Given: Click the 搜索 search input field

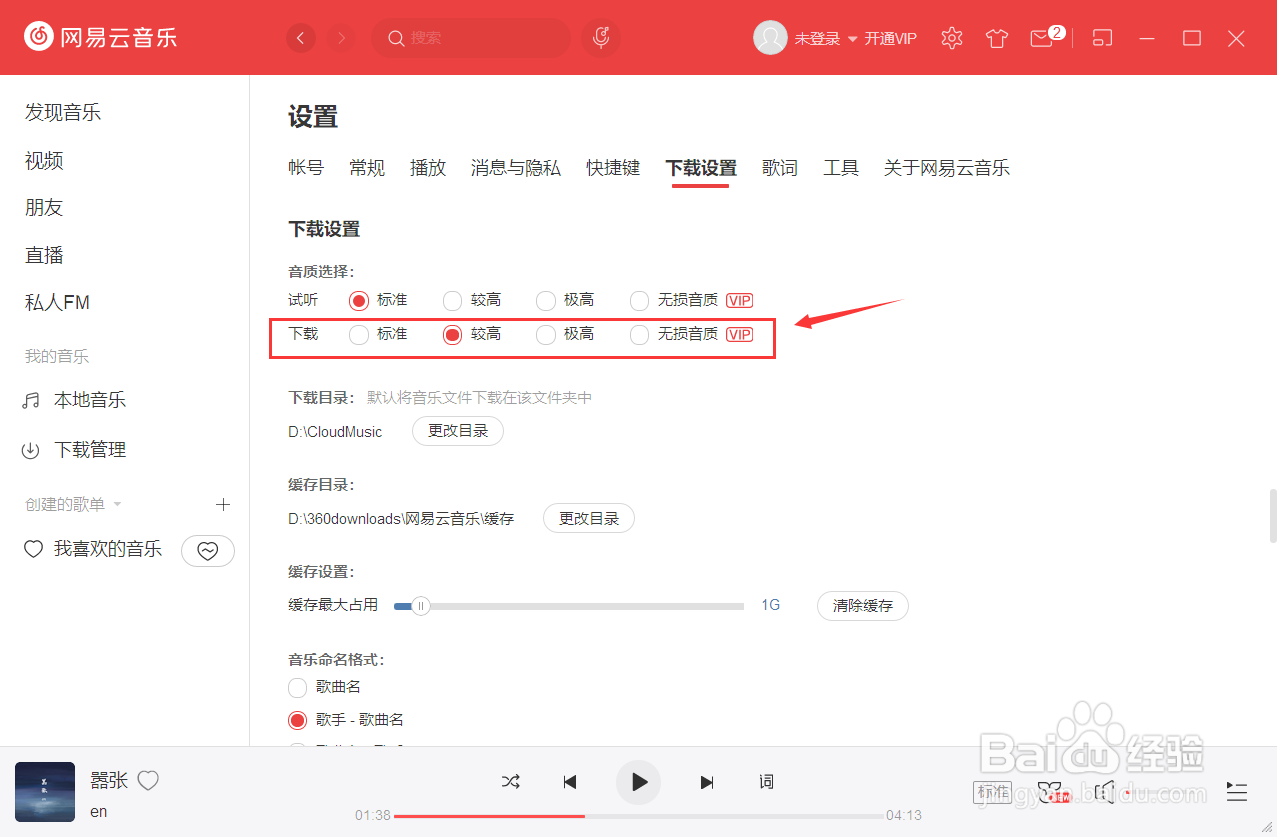Looking at the screenshot, I should pyautogui.click(x=470, y=38).
